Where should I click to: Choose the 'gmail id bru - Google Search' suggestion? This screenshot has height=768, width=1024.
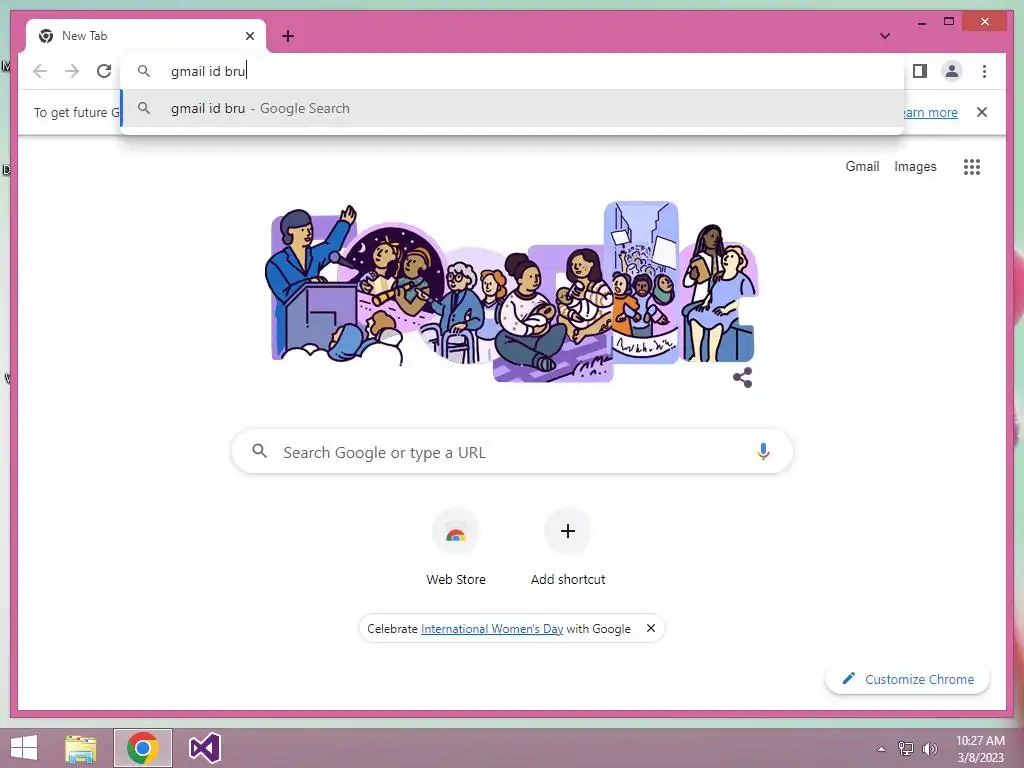pyautogui.click(x=513, y=108)
